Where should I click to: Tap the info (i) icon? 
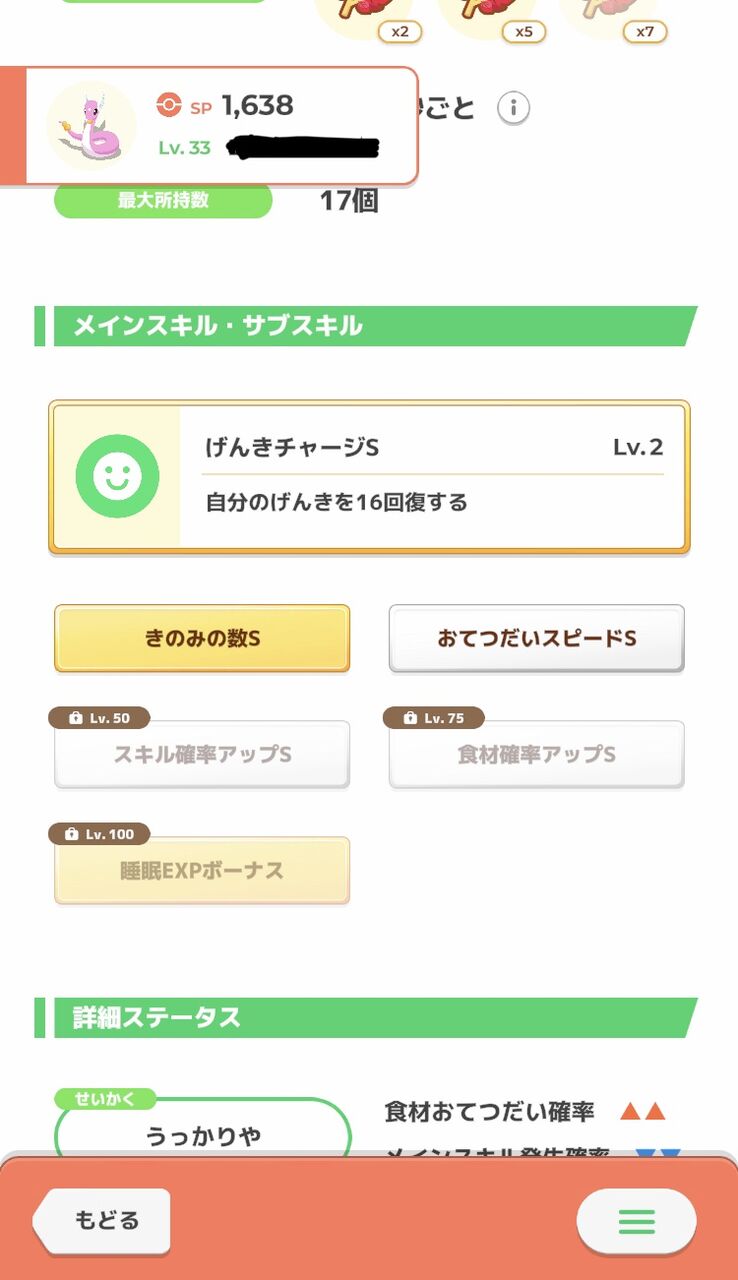[x=513, y=107]
